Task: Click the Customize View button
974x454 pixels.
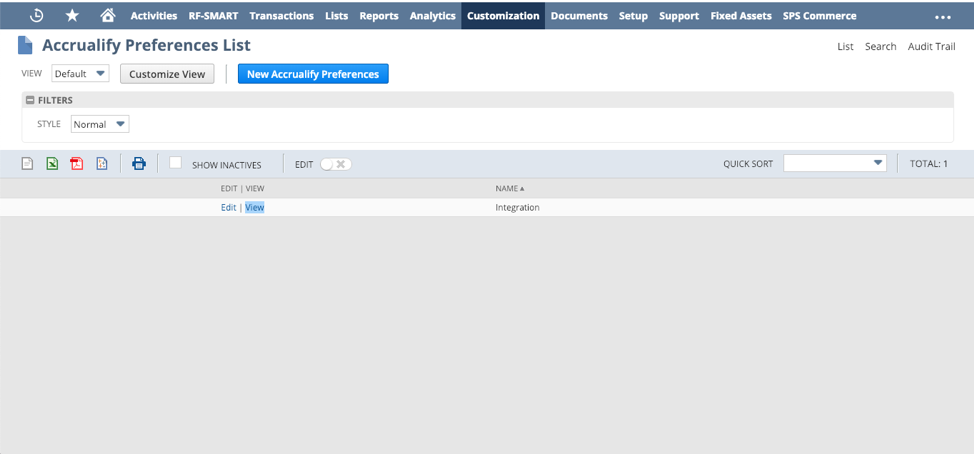Action: pos(167,74)
